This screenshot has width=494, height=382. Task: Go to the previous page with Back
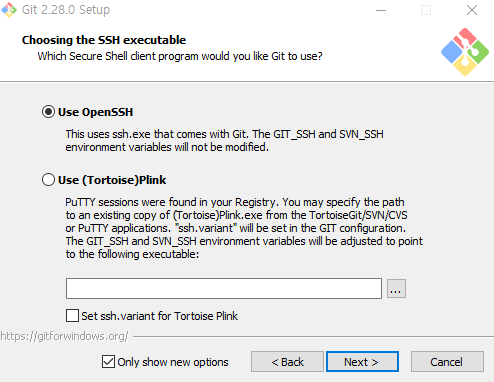(x=287, y=362)
